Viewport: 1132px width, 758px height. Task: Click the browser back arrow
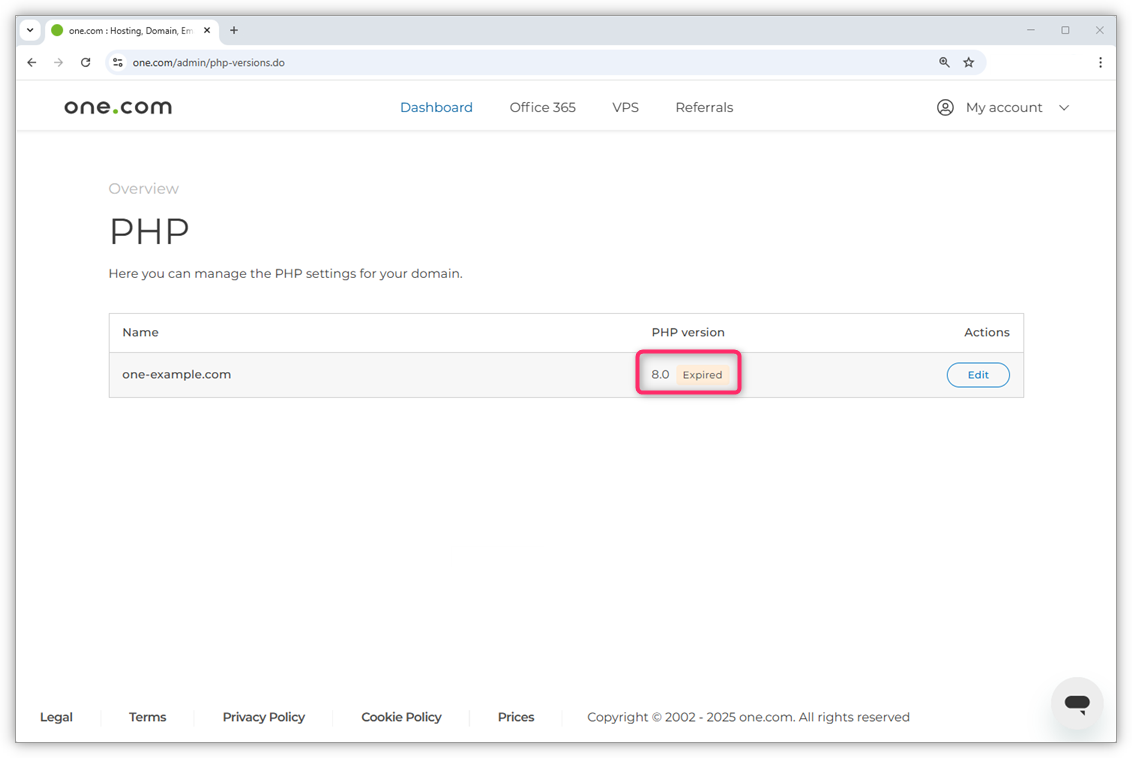[x=31, y=62]
